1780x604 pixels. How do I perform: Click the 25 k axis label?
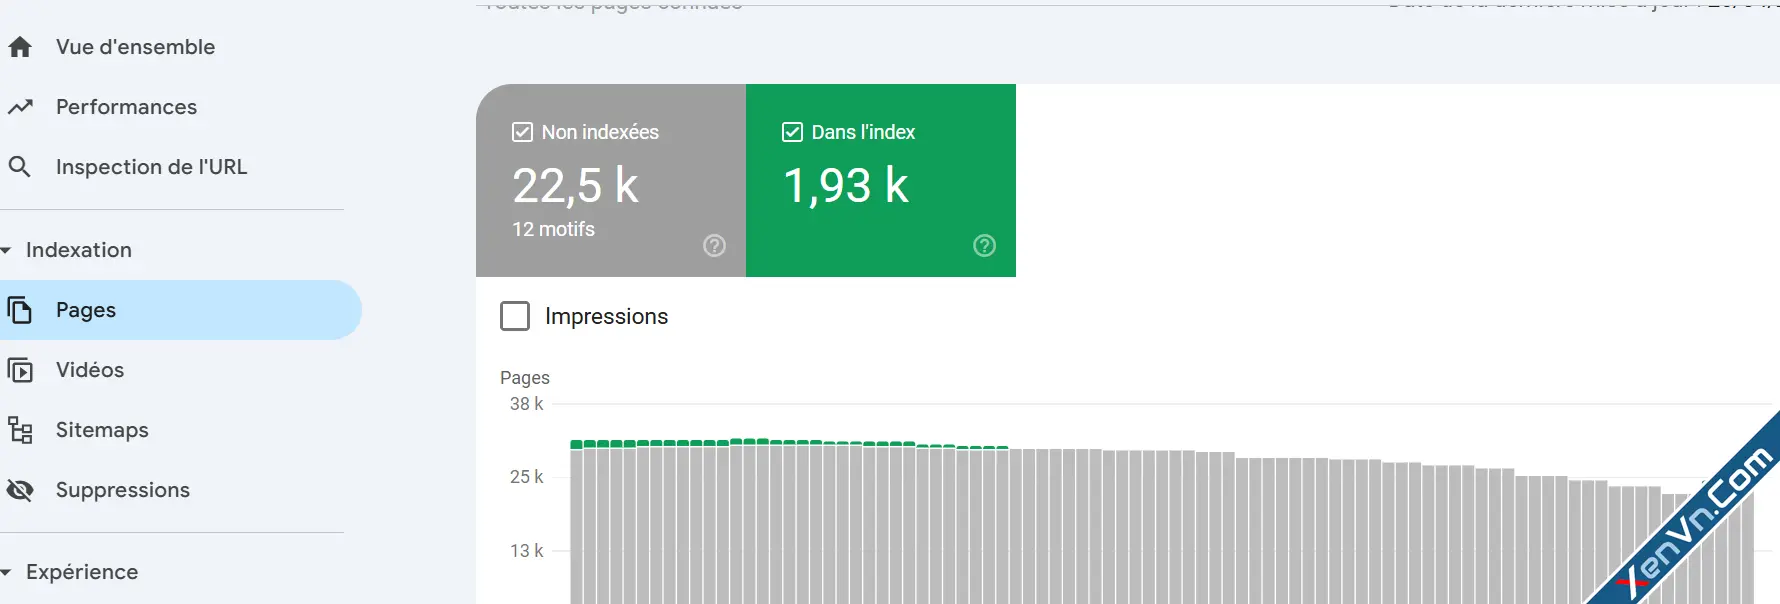coord(526,477)
